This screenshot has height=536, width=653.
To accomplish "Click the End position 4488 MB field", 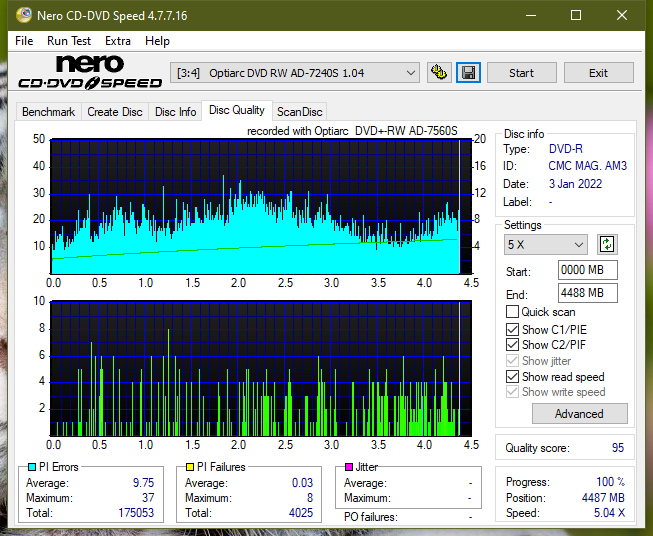I will [588, 293].
